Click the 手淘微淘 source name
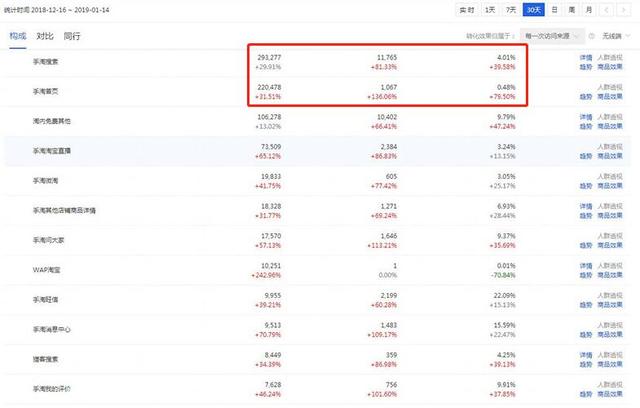Screen dimensions: 640x408 (45, 181)
